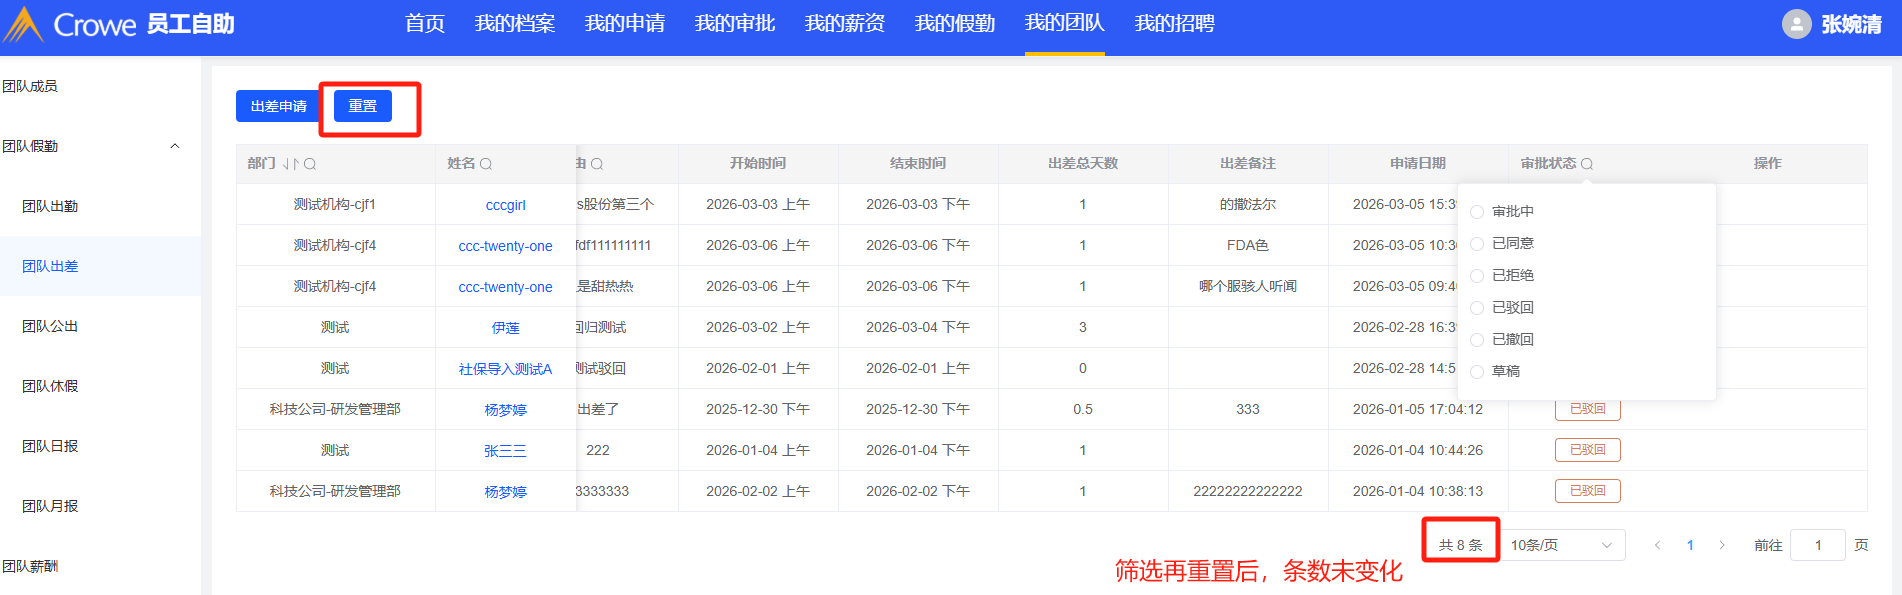Focus the 前往 page number input
This screenshot has height=595, width=1902.
click(1817, 545)
